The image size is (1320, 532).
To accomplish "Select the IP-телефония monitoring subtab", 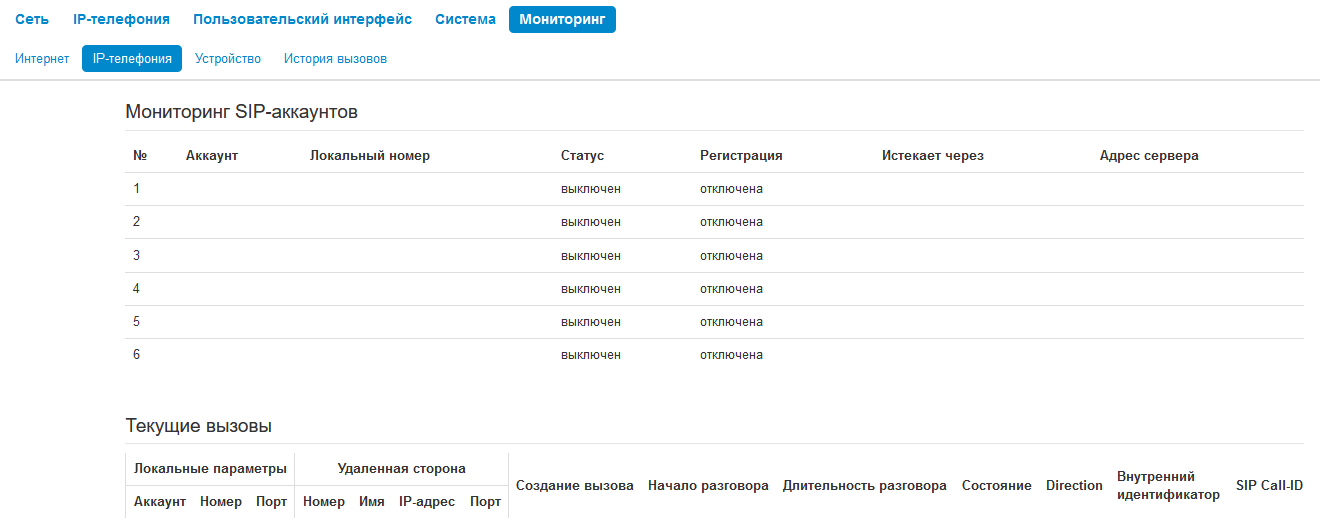I will [132, 59].
